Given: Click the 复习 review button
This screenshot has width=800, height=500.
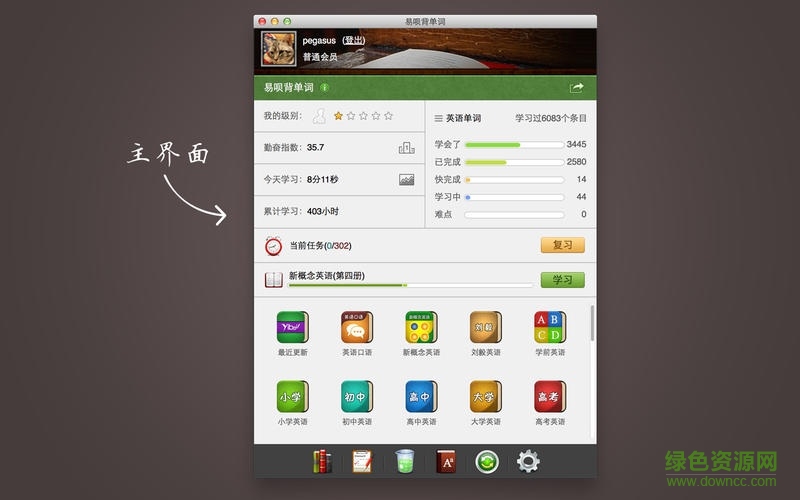Looking at the screenshot, I should click(562, 245).
